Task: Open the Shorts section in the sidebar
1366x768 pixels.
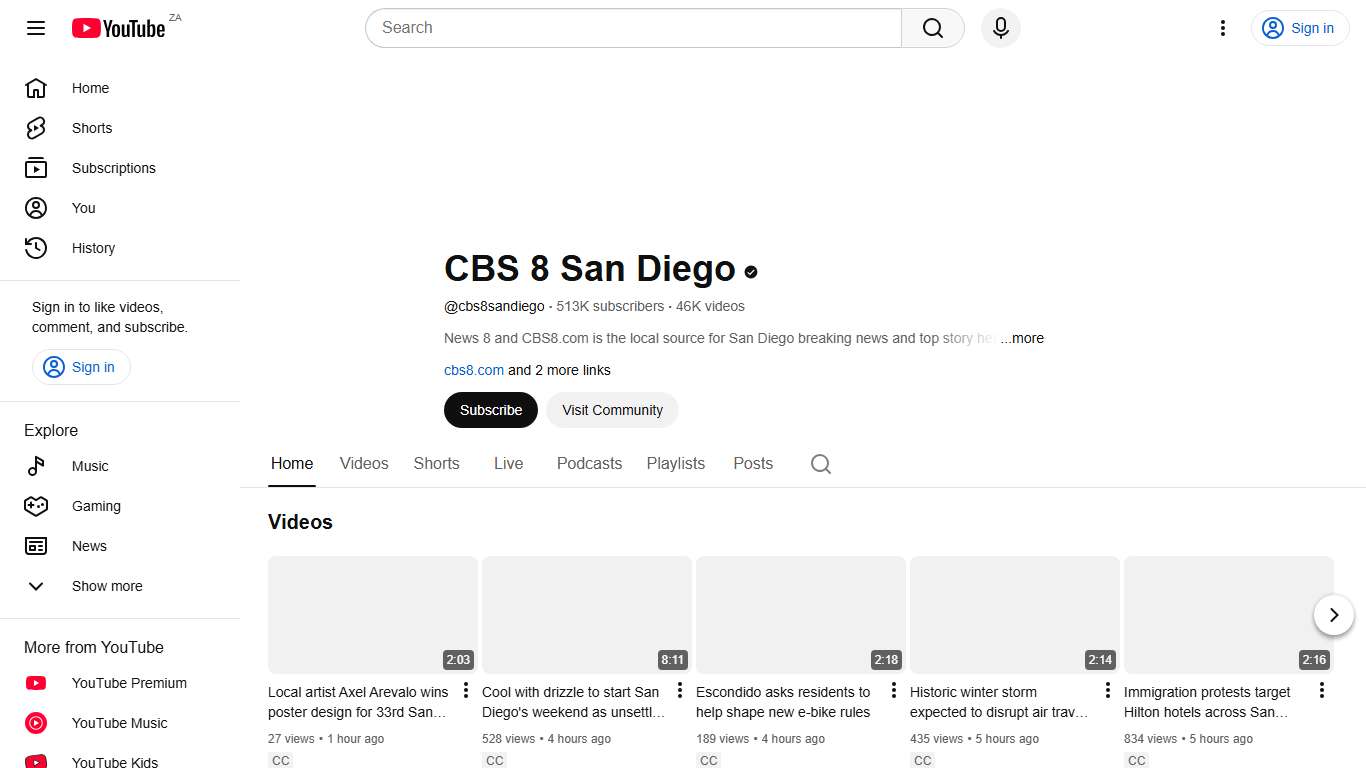Action: [91, 128]
